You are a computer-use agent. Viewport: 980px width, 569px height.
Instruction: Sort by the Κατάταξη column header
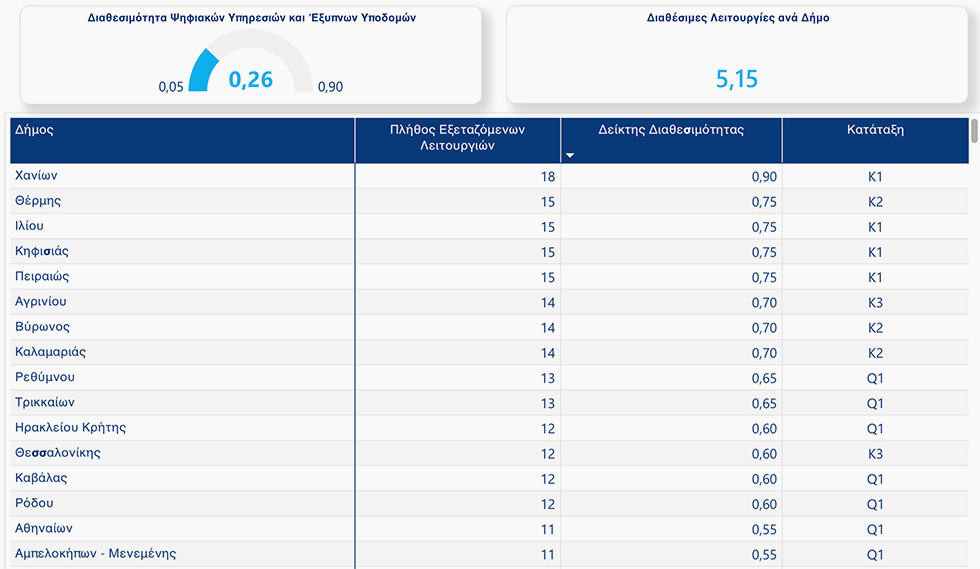[x=875, y=130]
